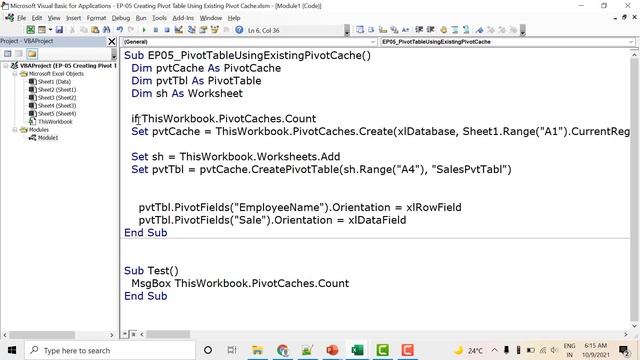Click the Insert UserForm toolbar icon
Screen dimensions: 640x360
pos(42,30)
